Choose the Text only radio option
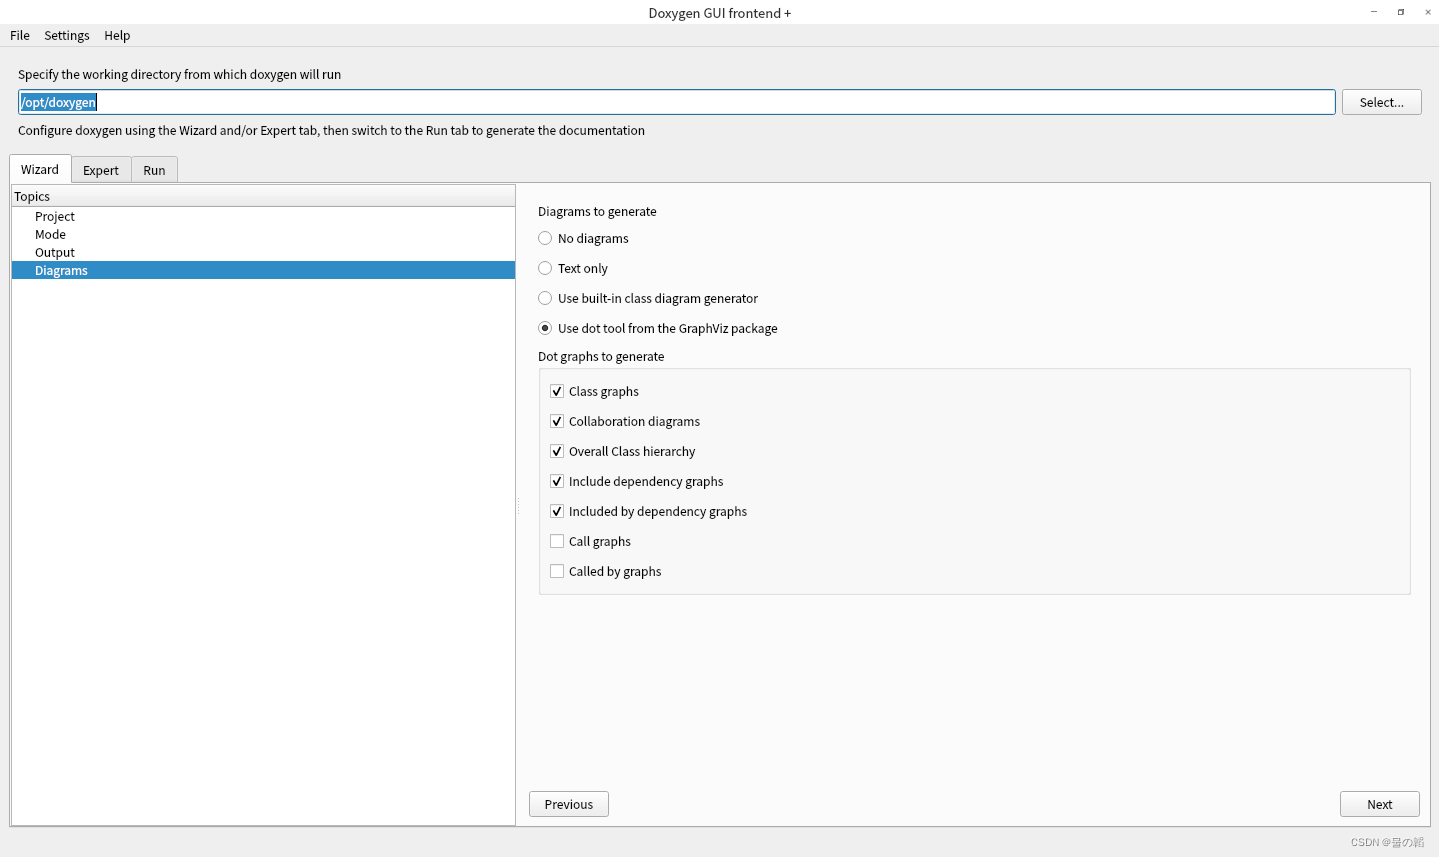This screenshot has width=1439, height=857. tap(545, 268)
